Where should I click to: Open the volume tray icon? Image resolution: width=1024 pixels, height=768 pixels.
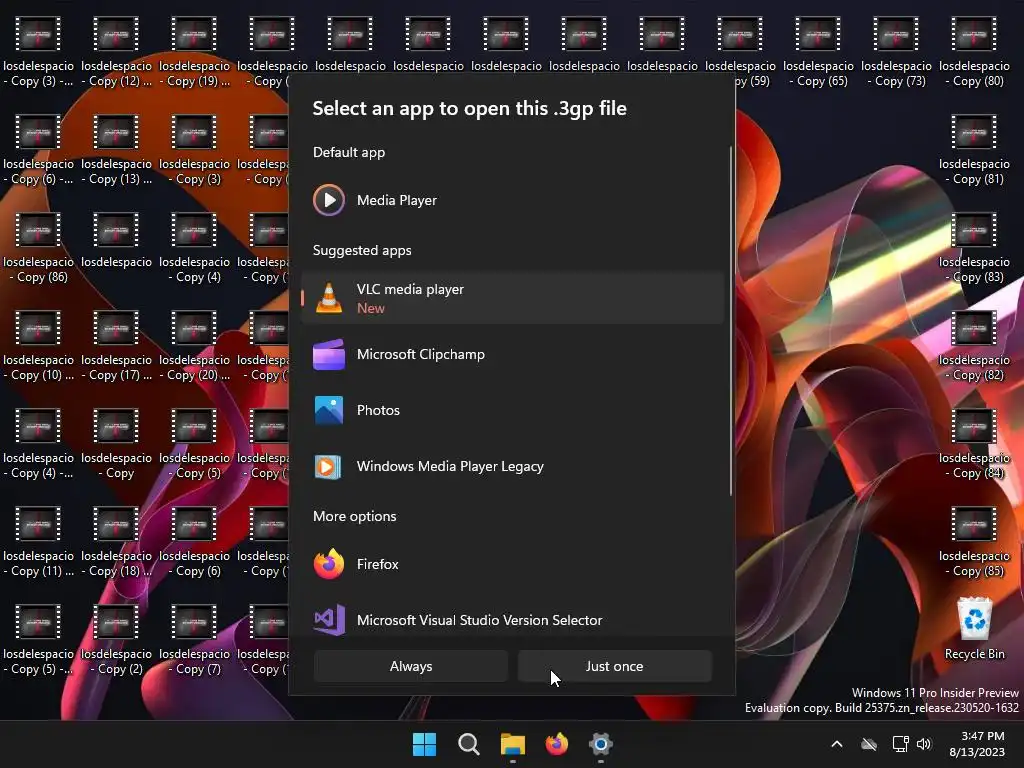[x=923, y=744]
